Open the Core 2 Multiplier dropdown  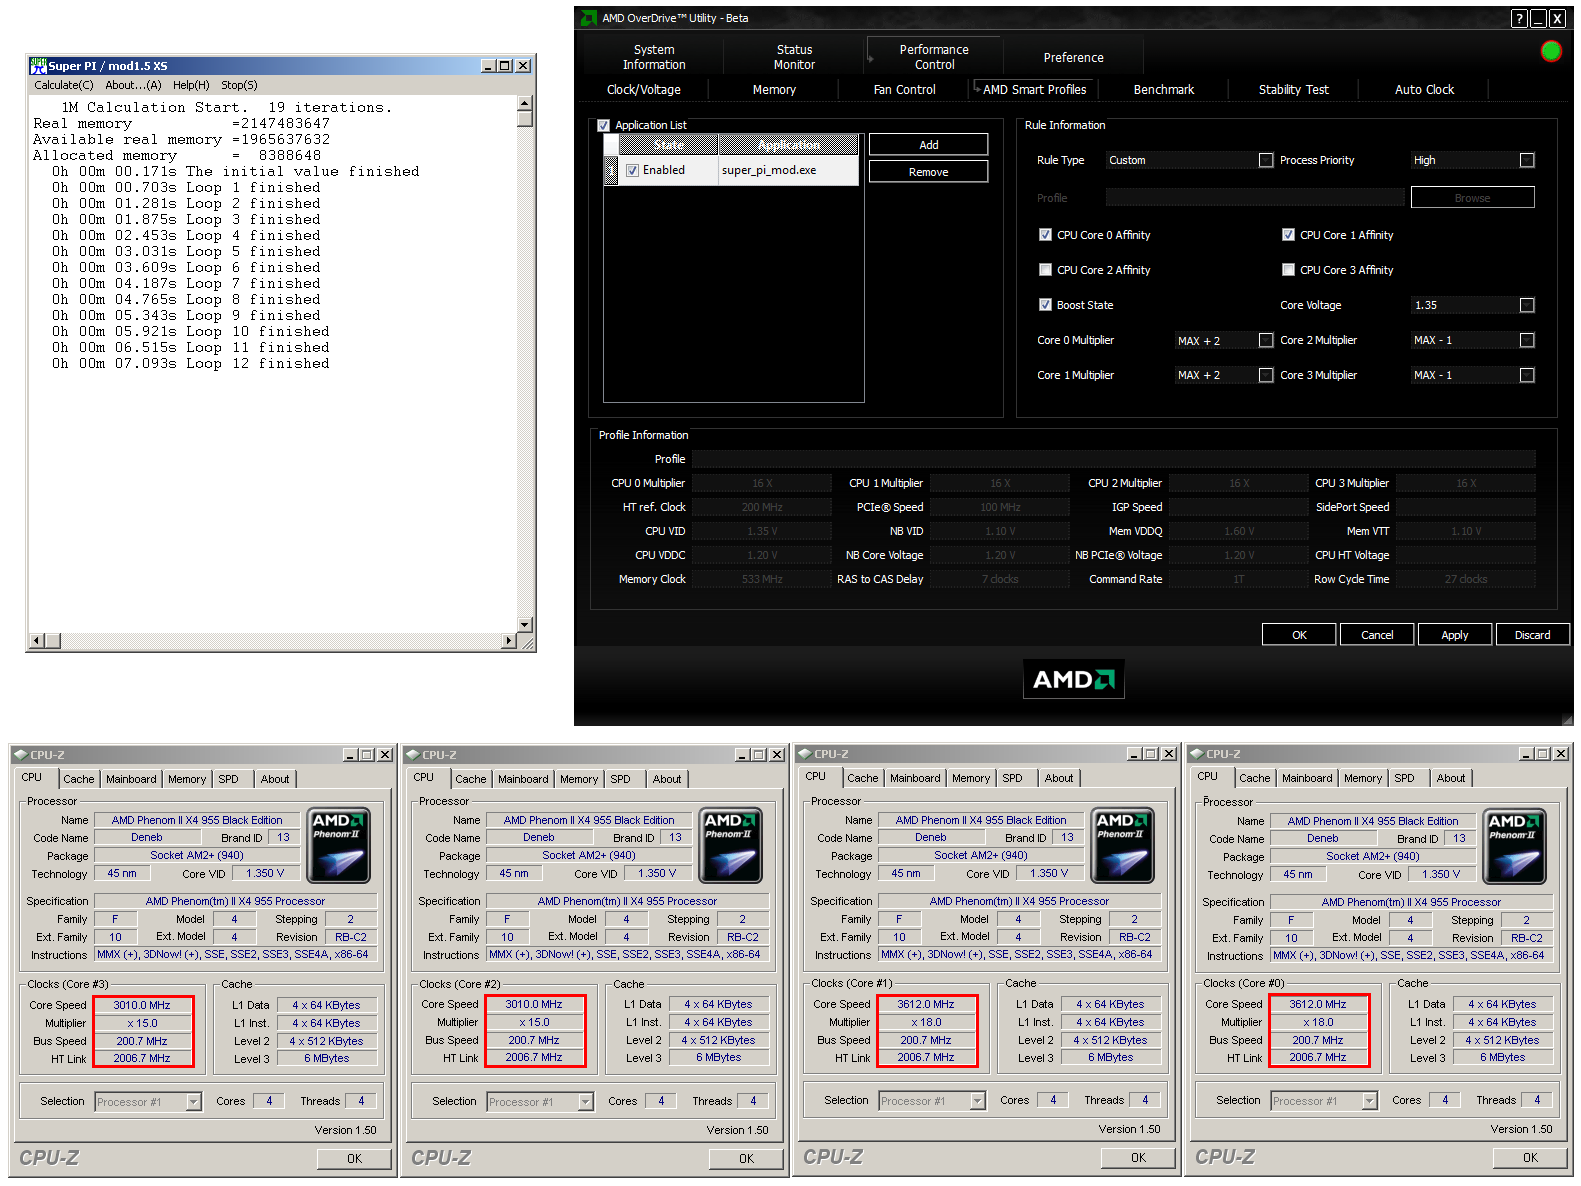coord(1527,340)
